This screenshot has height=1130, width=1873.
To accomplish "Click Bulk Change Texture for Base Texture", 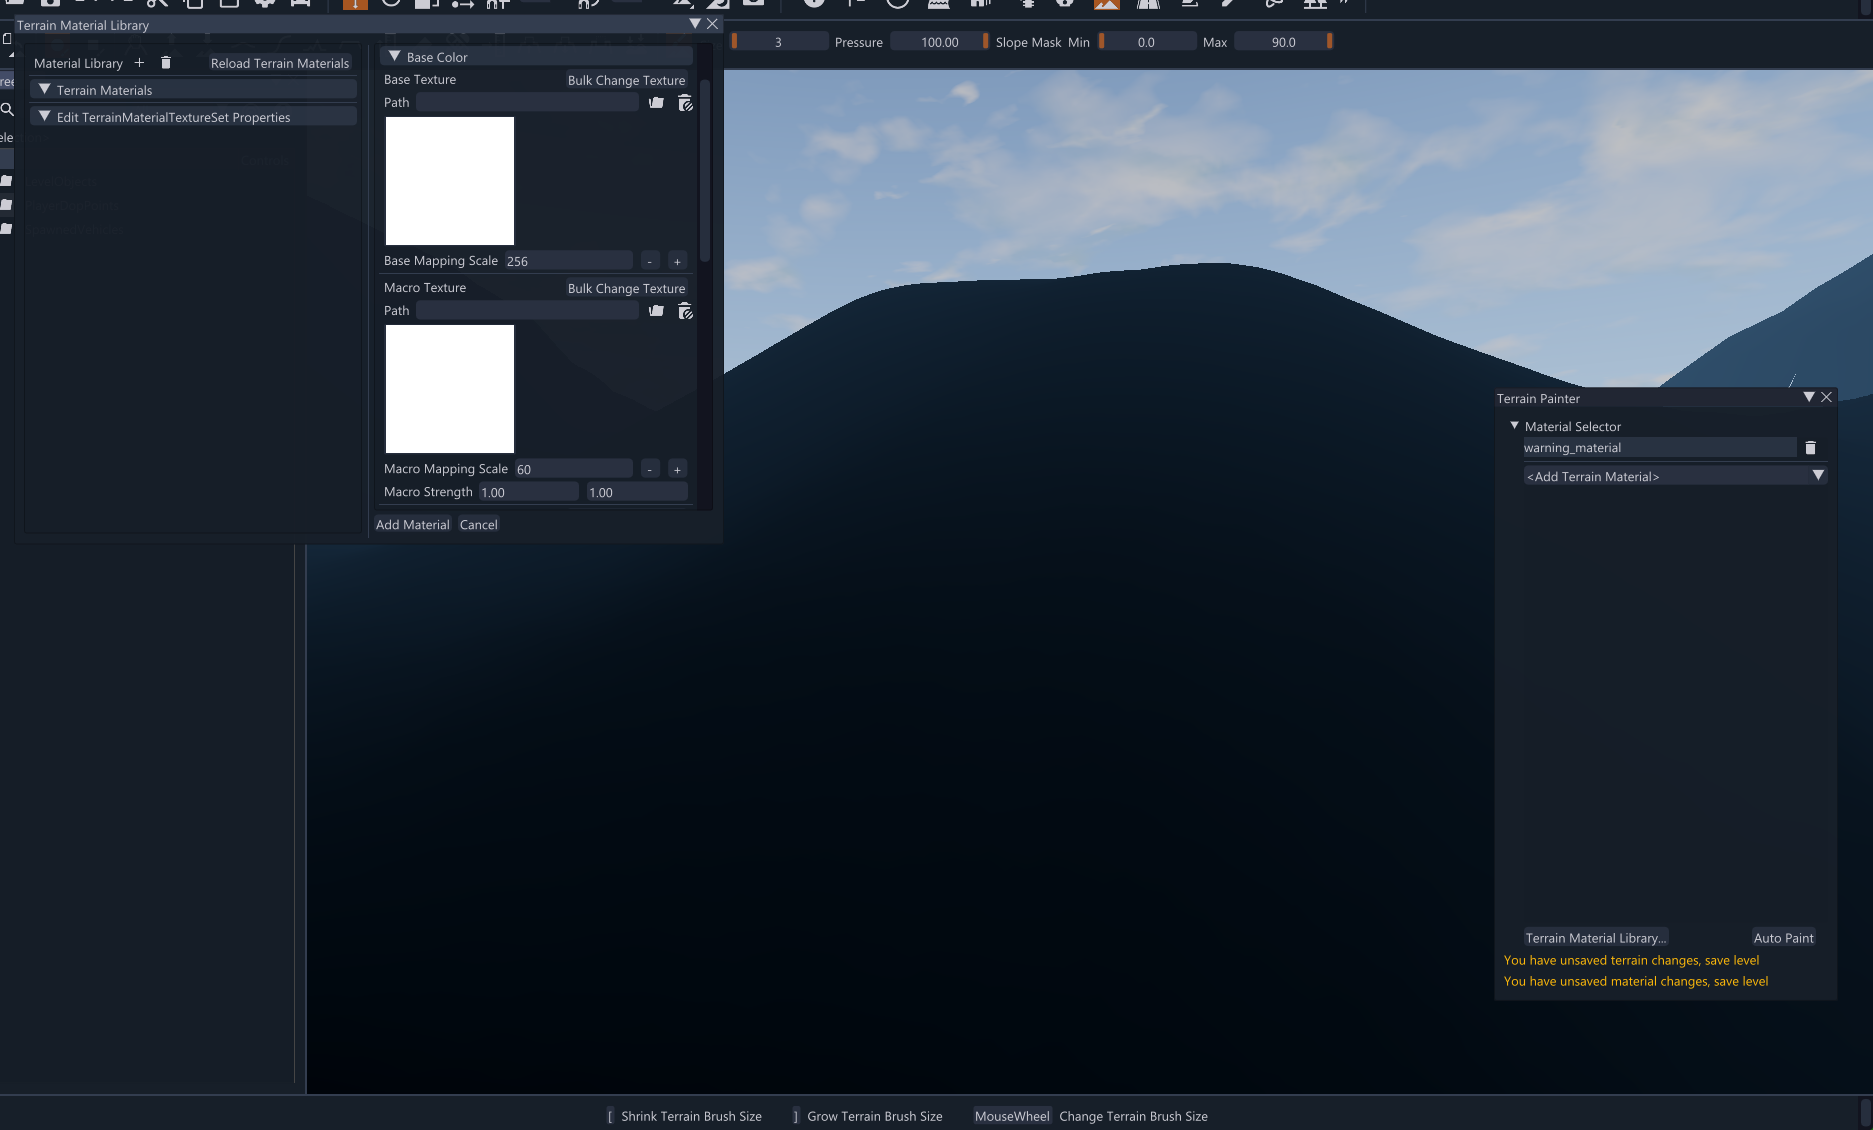I will point(626,80).
